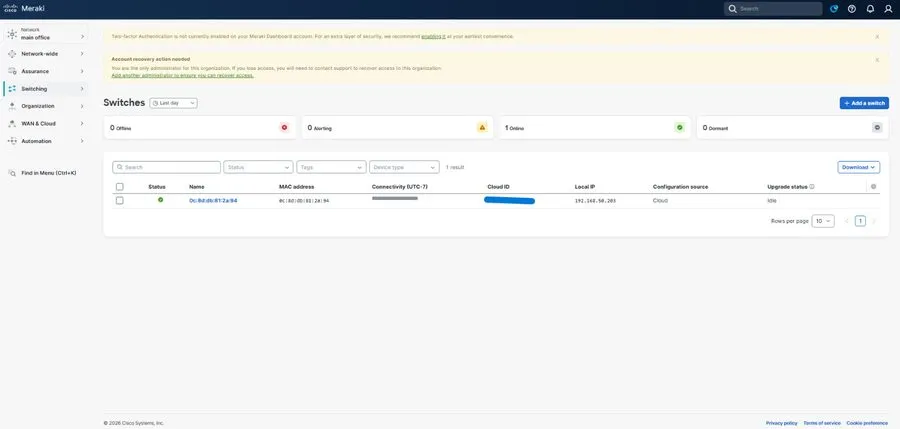Open the Rows per page dropdown

[x=823, y=221]
